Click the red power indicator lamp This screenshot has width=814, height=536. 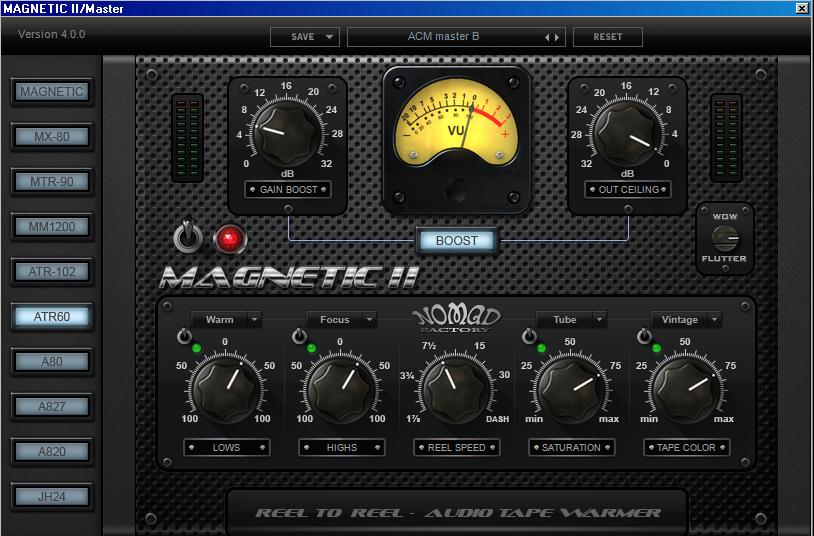tap(230, 239)
